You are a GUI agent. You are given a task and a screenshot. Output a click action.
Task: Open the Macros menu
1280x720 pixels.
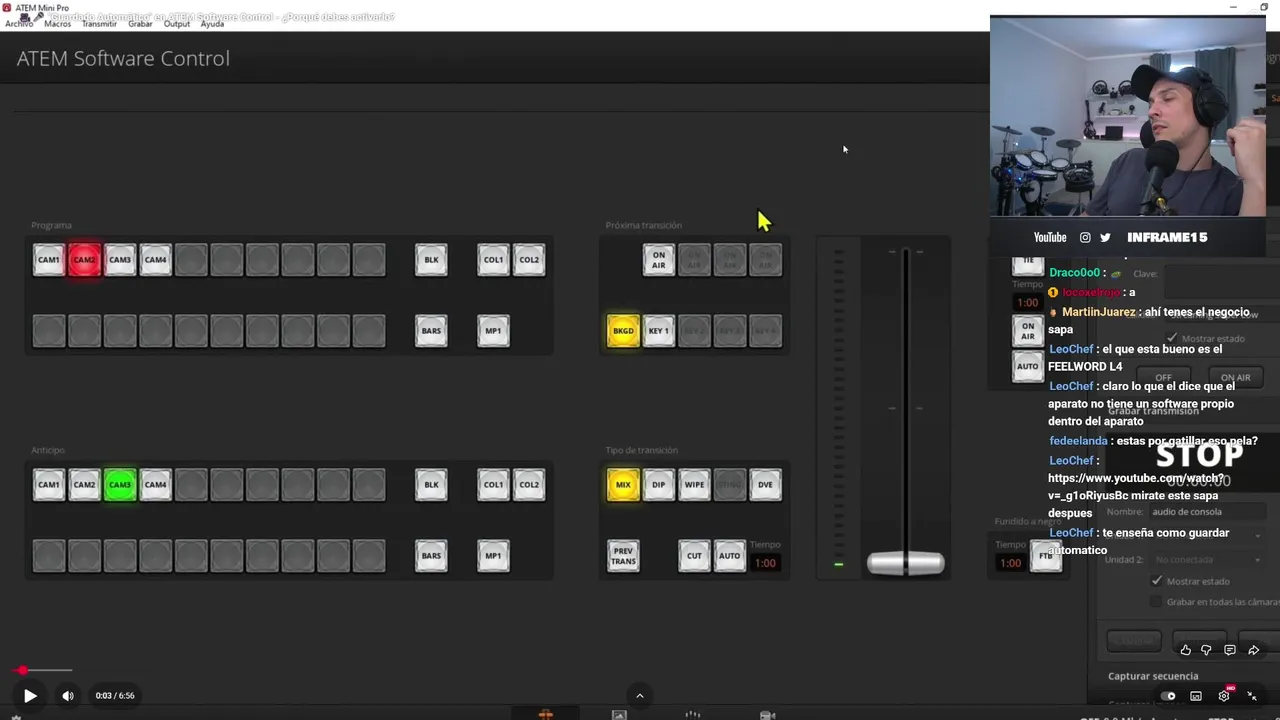[x=57, y=23]
